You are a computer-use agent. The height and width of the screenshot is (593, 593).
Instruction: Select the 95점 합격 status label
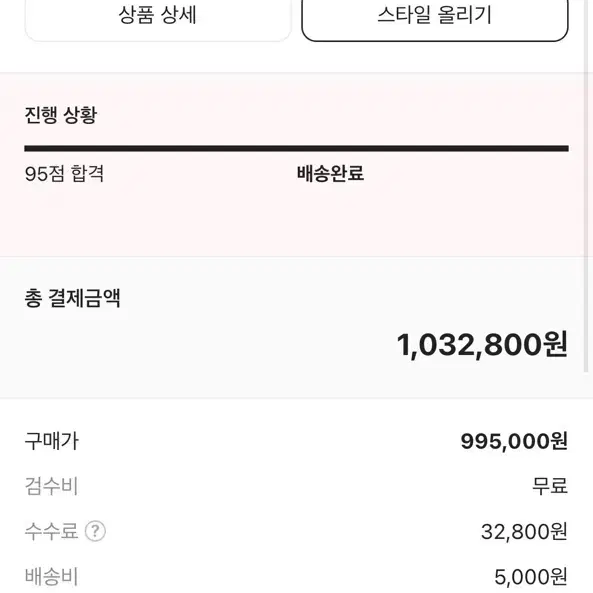(64, 174)
